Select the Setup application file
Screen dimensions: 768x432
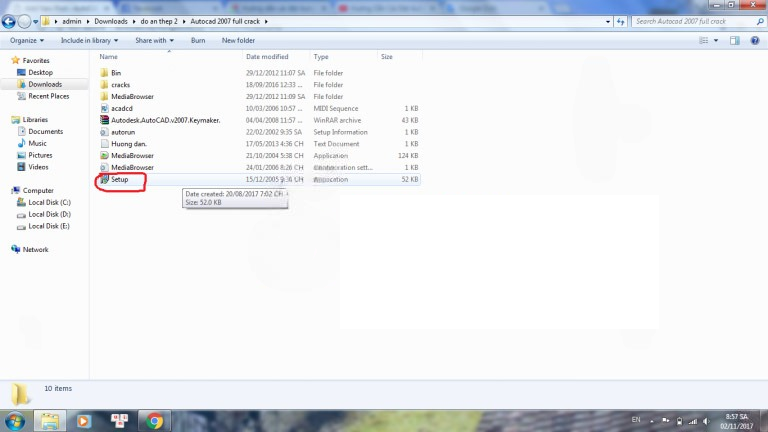pyautogui.click(x=119, y=179)
